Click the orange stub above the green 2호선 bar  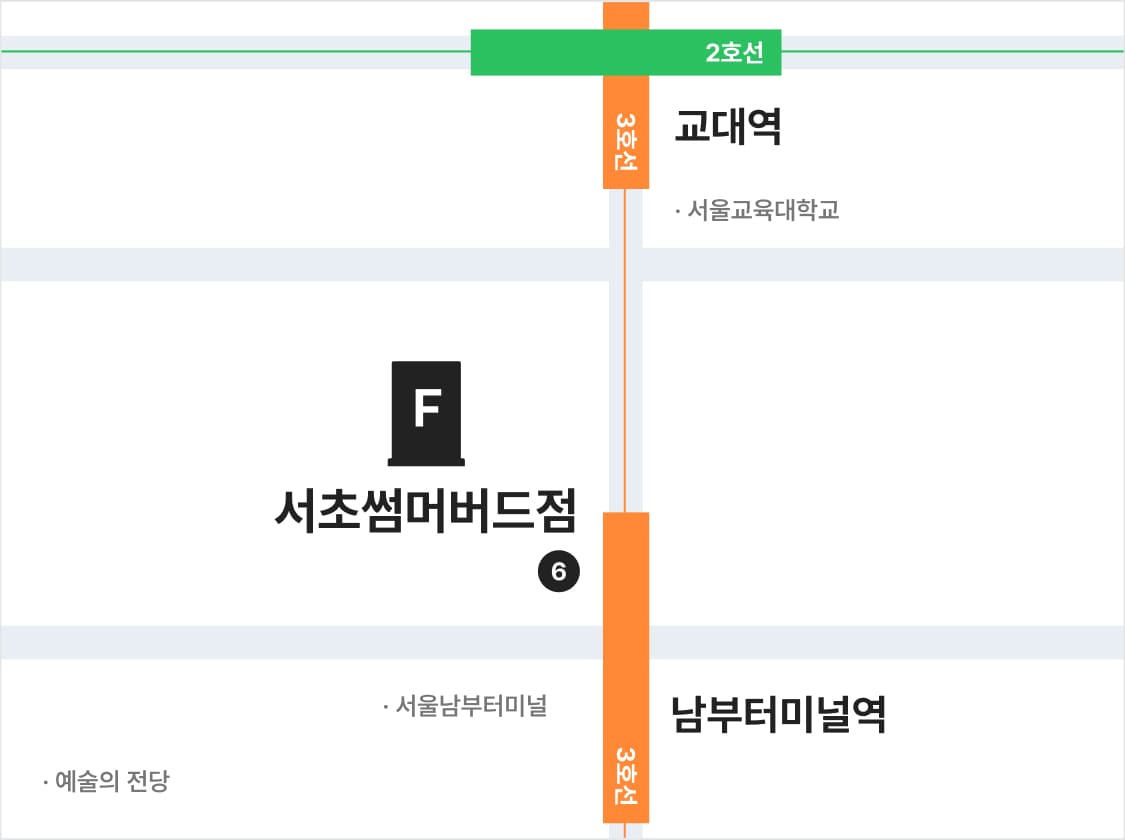626,15
